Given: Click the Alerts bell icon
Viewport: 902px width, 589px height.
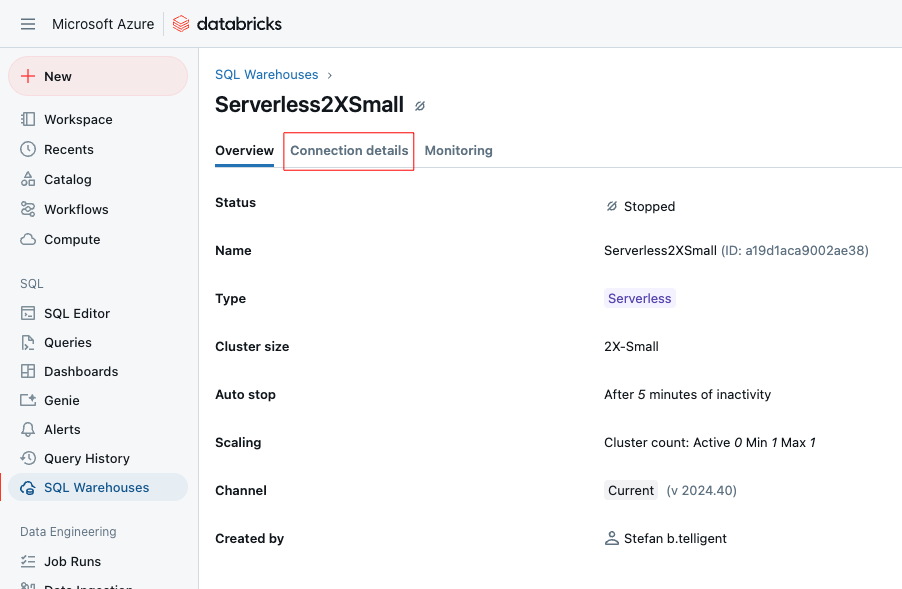Looking at the screenshot, I should coord(28,429).
